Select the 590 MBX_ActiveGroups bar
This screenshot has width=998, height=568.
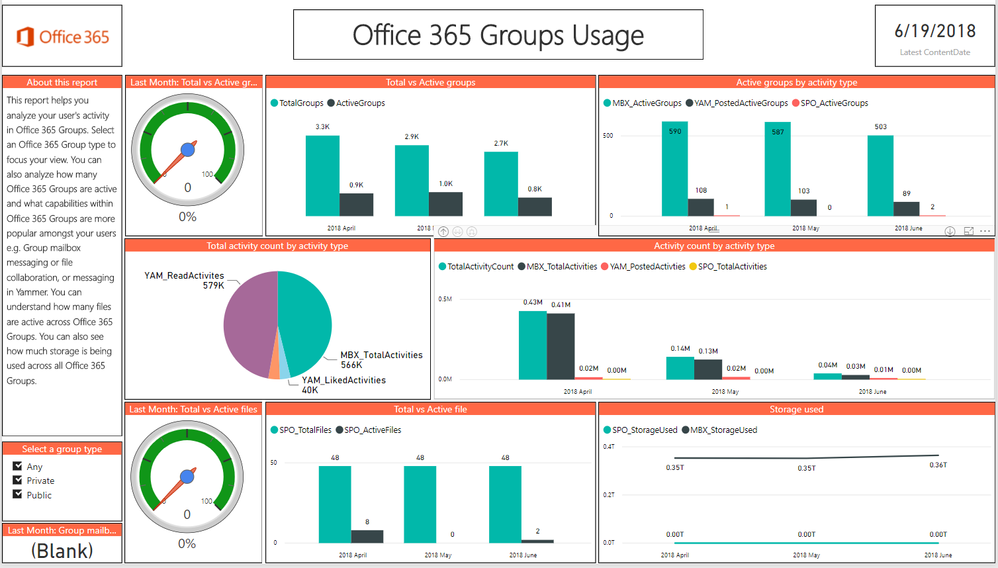675,169
